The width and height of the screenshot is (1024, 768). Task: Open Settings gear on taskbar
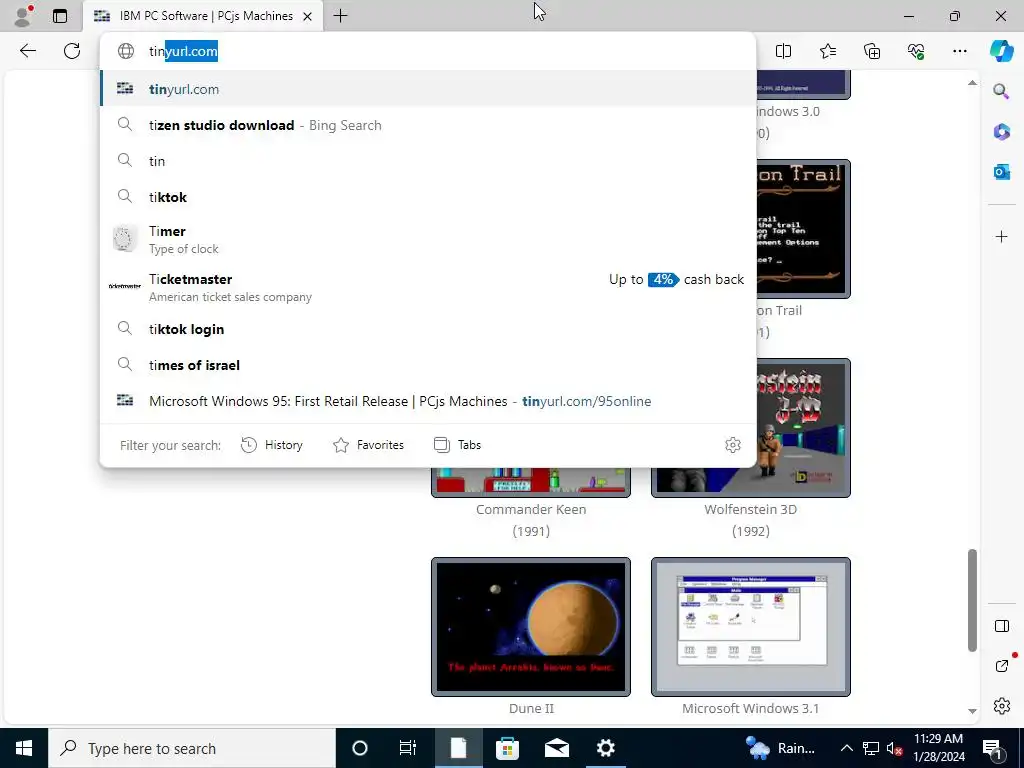pos(605,748)
